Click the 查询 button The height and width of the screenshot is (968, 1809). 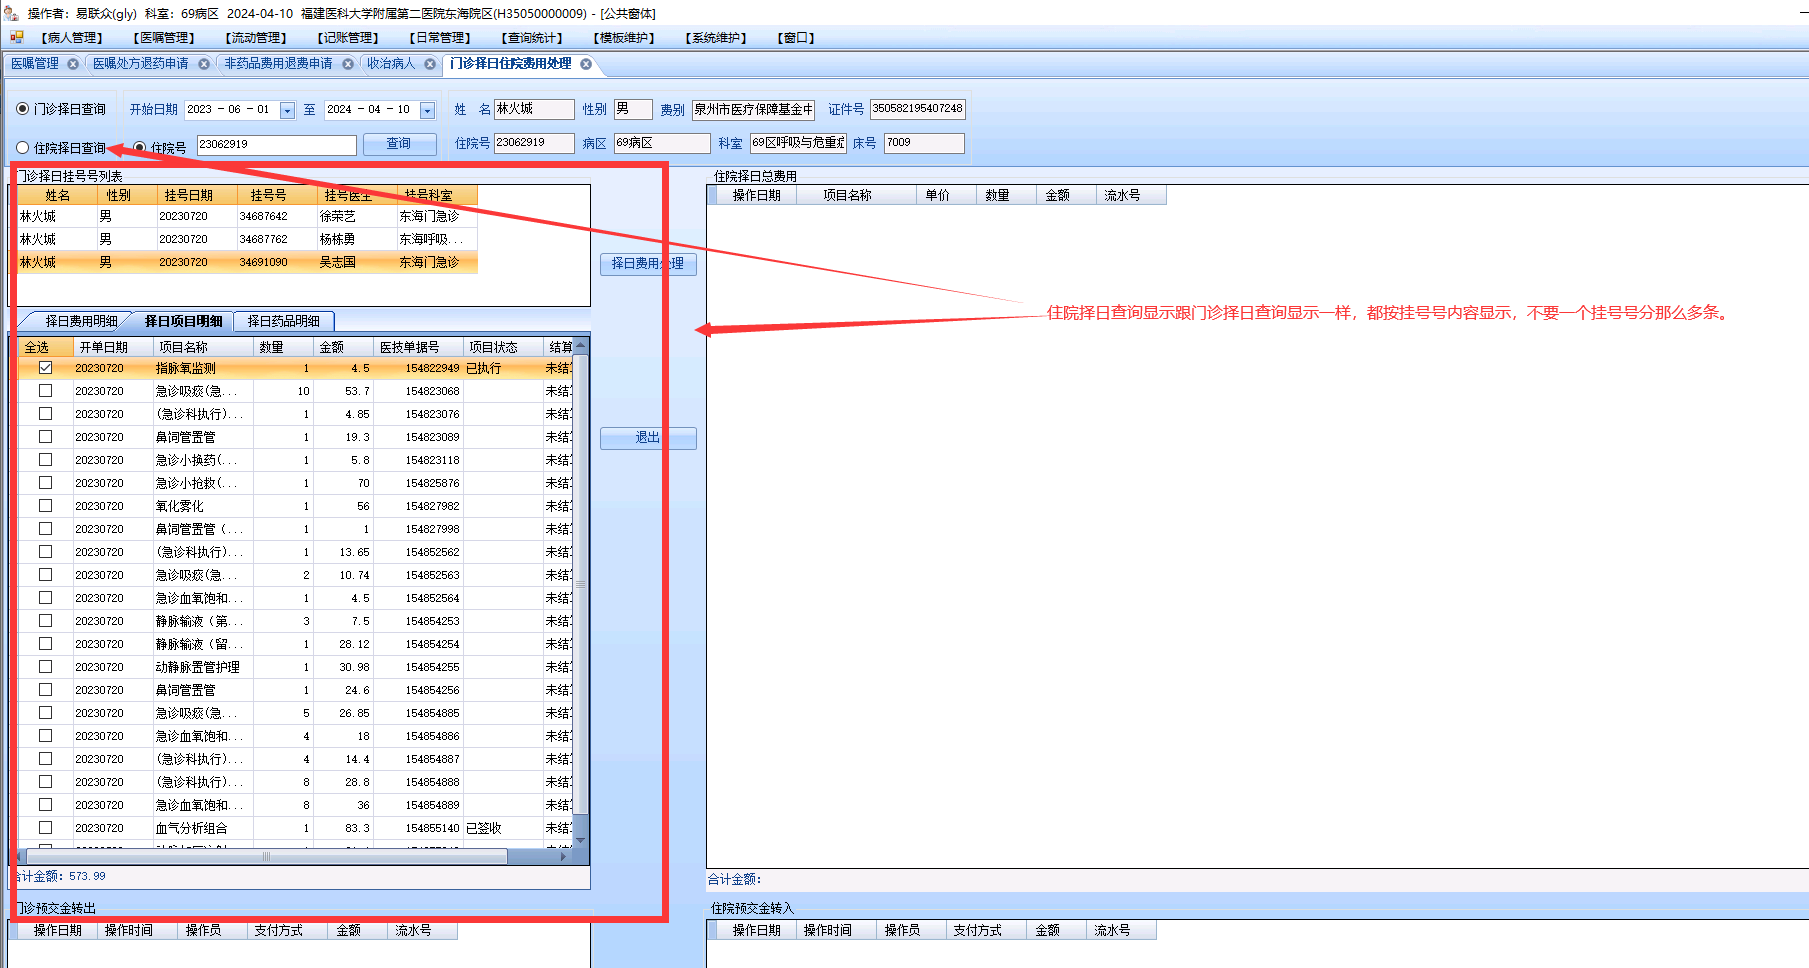tap(399, 144)
